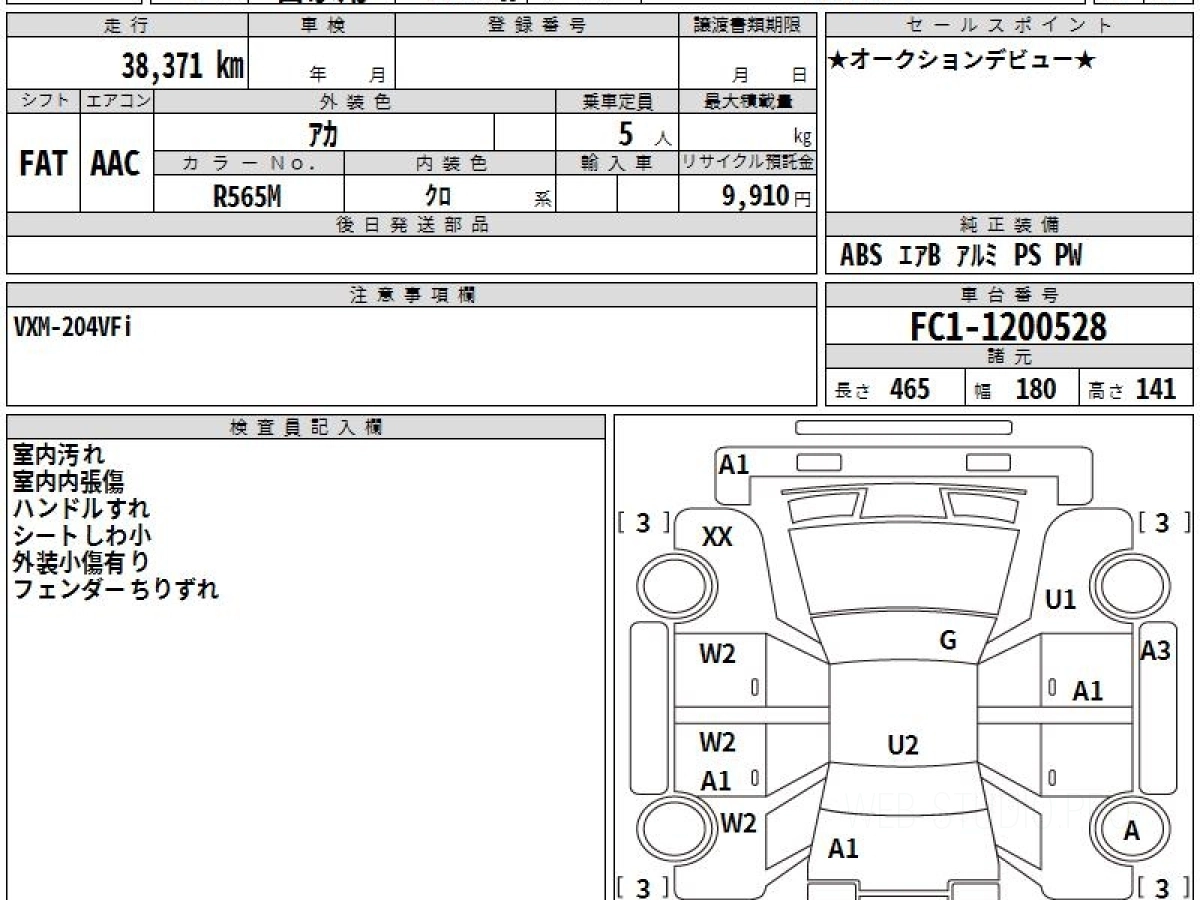Select the 走行 column header

click(x=127, y=26)
